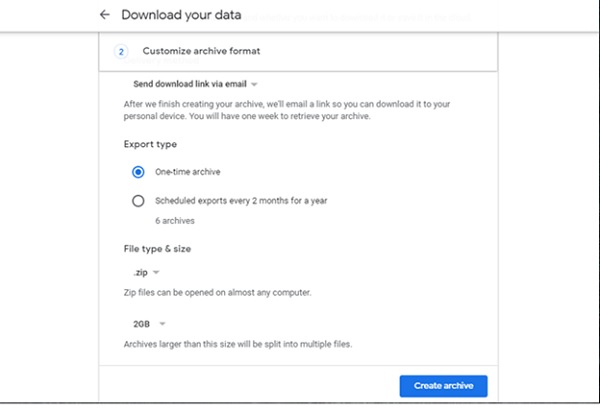
Task: Click the Customize archive format header
Action: point(201,51)
